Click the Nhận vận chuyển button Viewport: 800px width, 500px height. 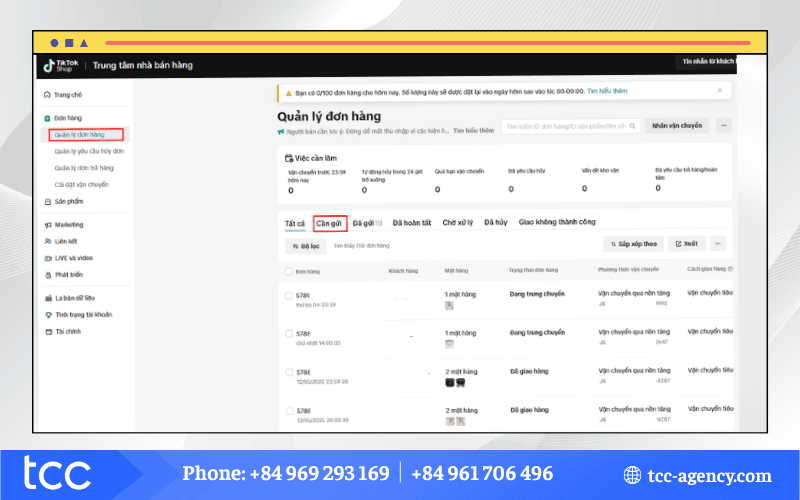pyautogui.click(x=677, y=126)
